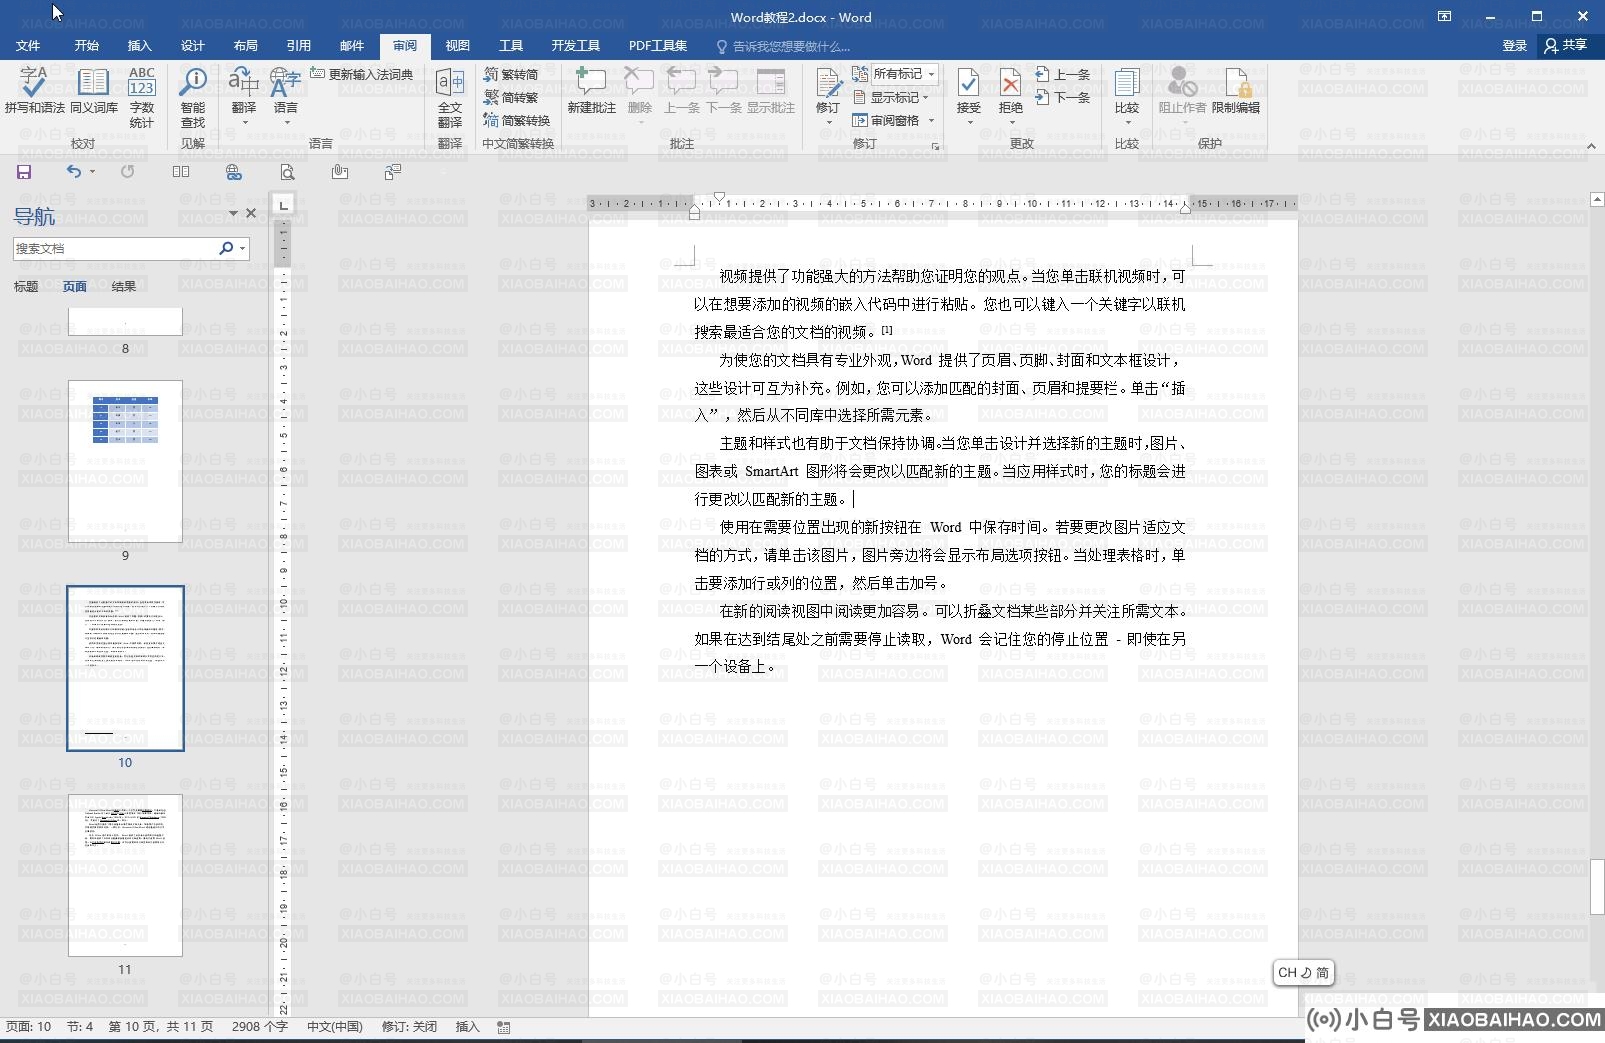
Task: Open print preview from quick toolbar
Action: coord(287,172)
